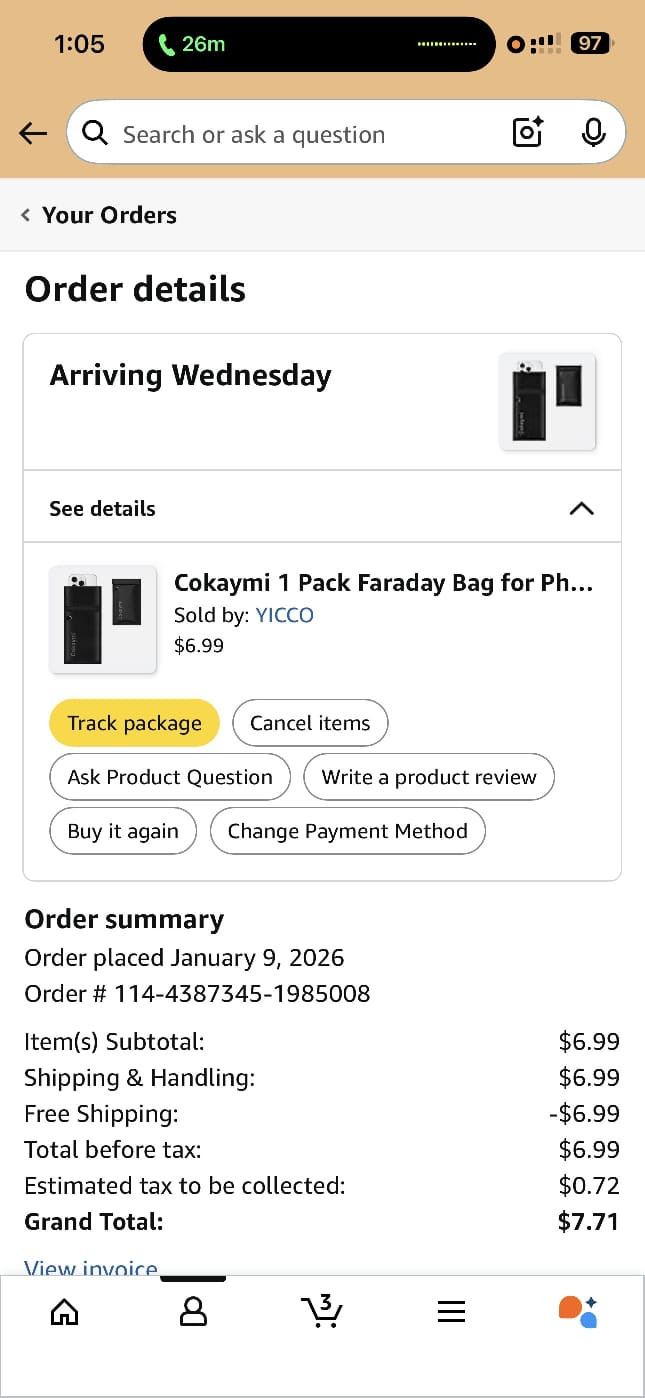Viewport: 645px width, 1398px height.
Task: Open camera lens search icon
Action: pos(527,132)
